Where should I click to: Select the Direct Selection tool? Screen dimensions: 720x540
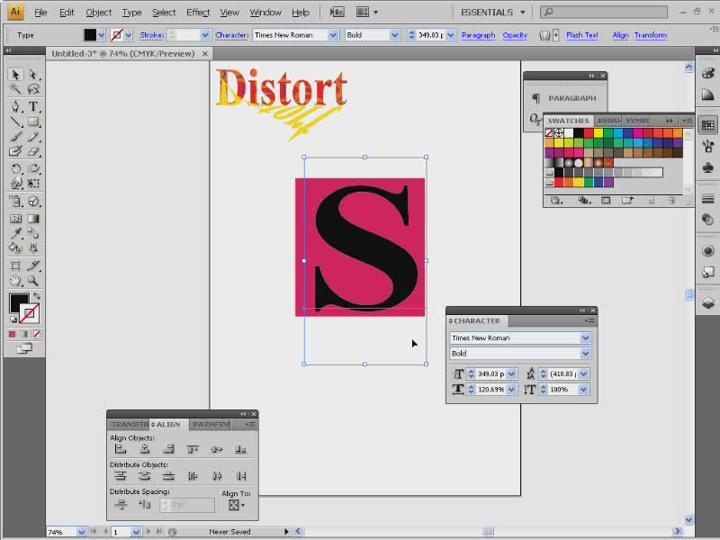[33, 74]
